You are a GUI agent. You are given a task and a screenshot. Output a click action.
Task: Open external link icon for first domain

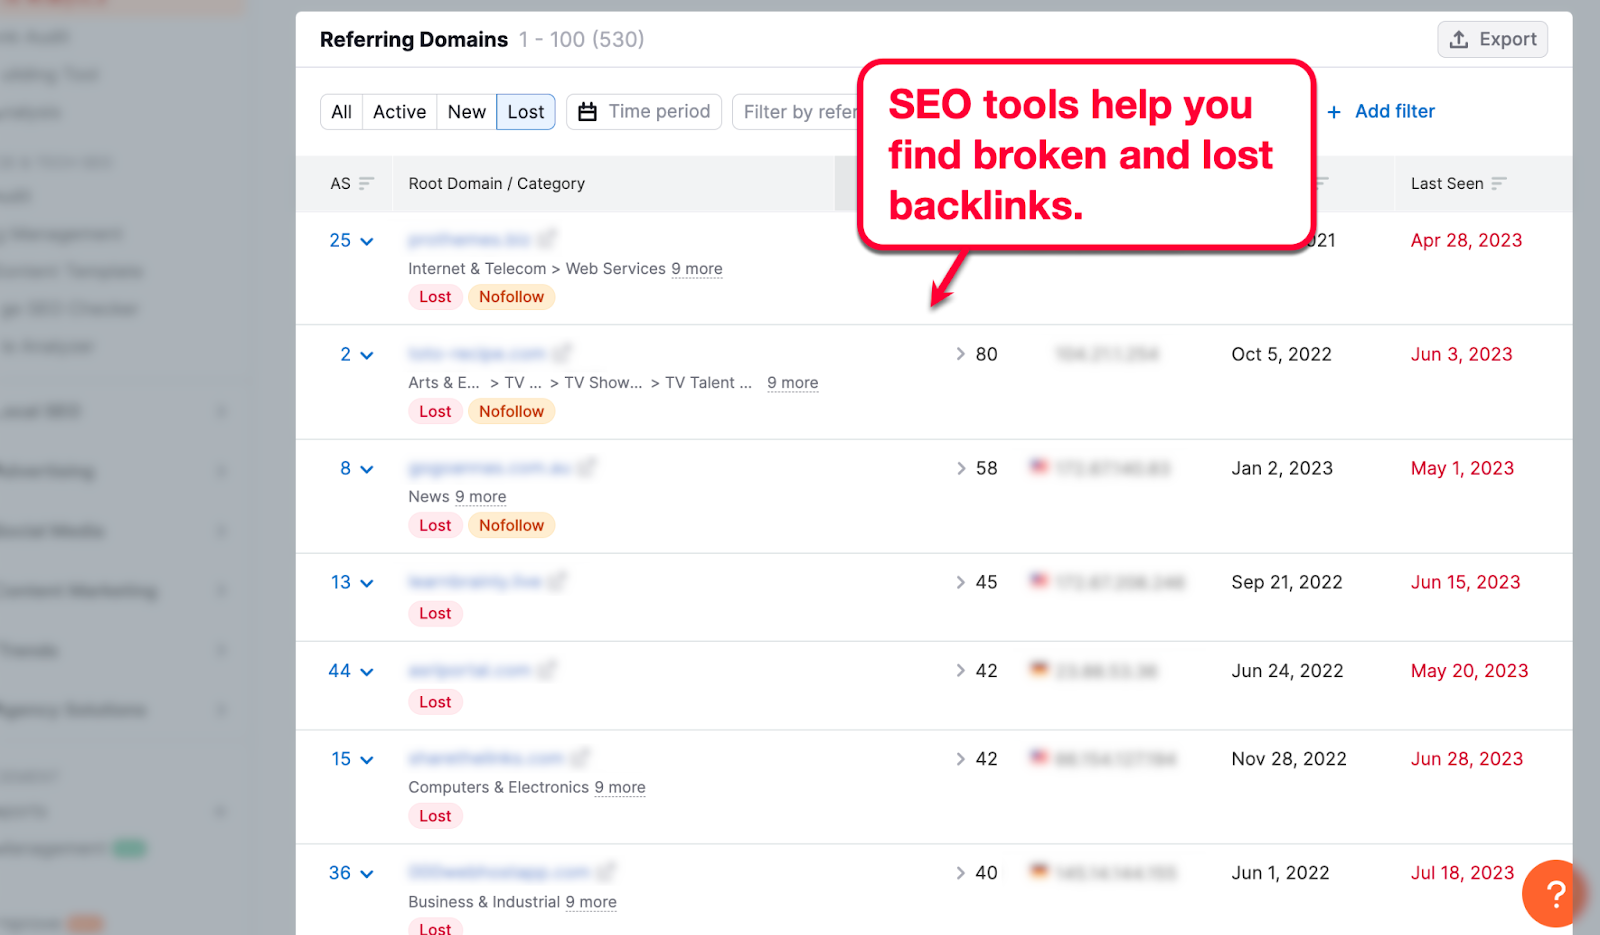click(x=547, y=239)
